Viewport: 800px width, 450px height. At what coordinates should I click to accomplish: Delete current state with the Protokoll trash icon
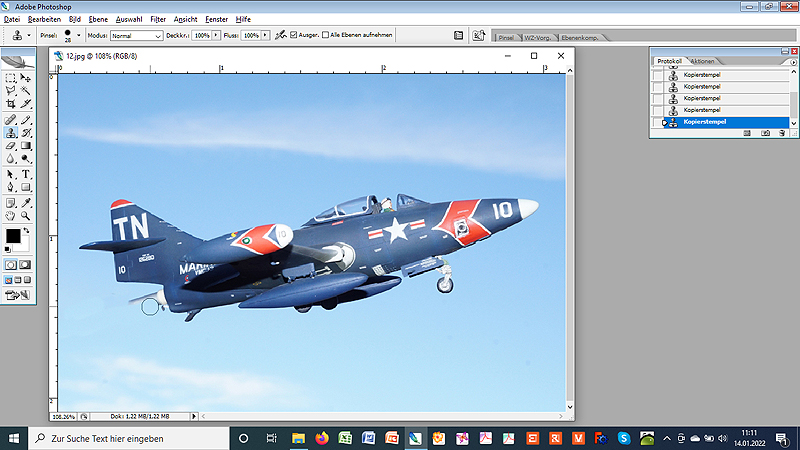[x=782, y=133]
